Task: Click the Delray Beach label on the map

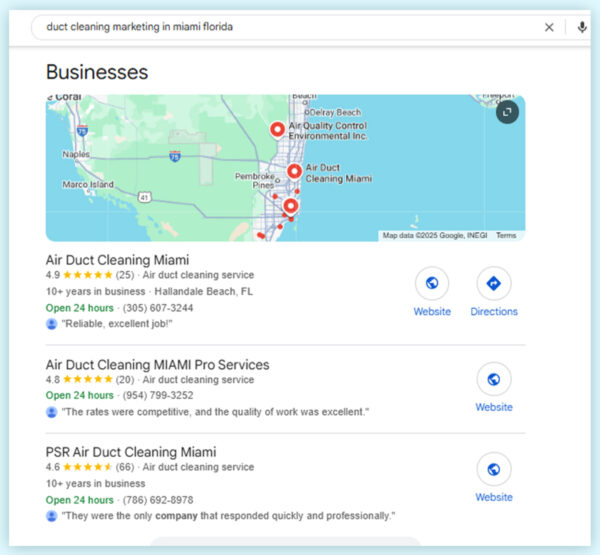Action: pyautogui.click(x=335, y=113)
